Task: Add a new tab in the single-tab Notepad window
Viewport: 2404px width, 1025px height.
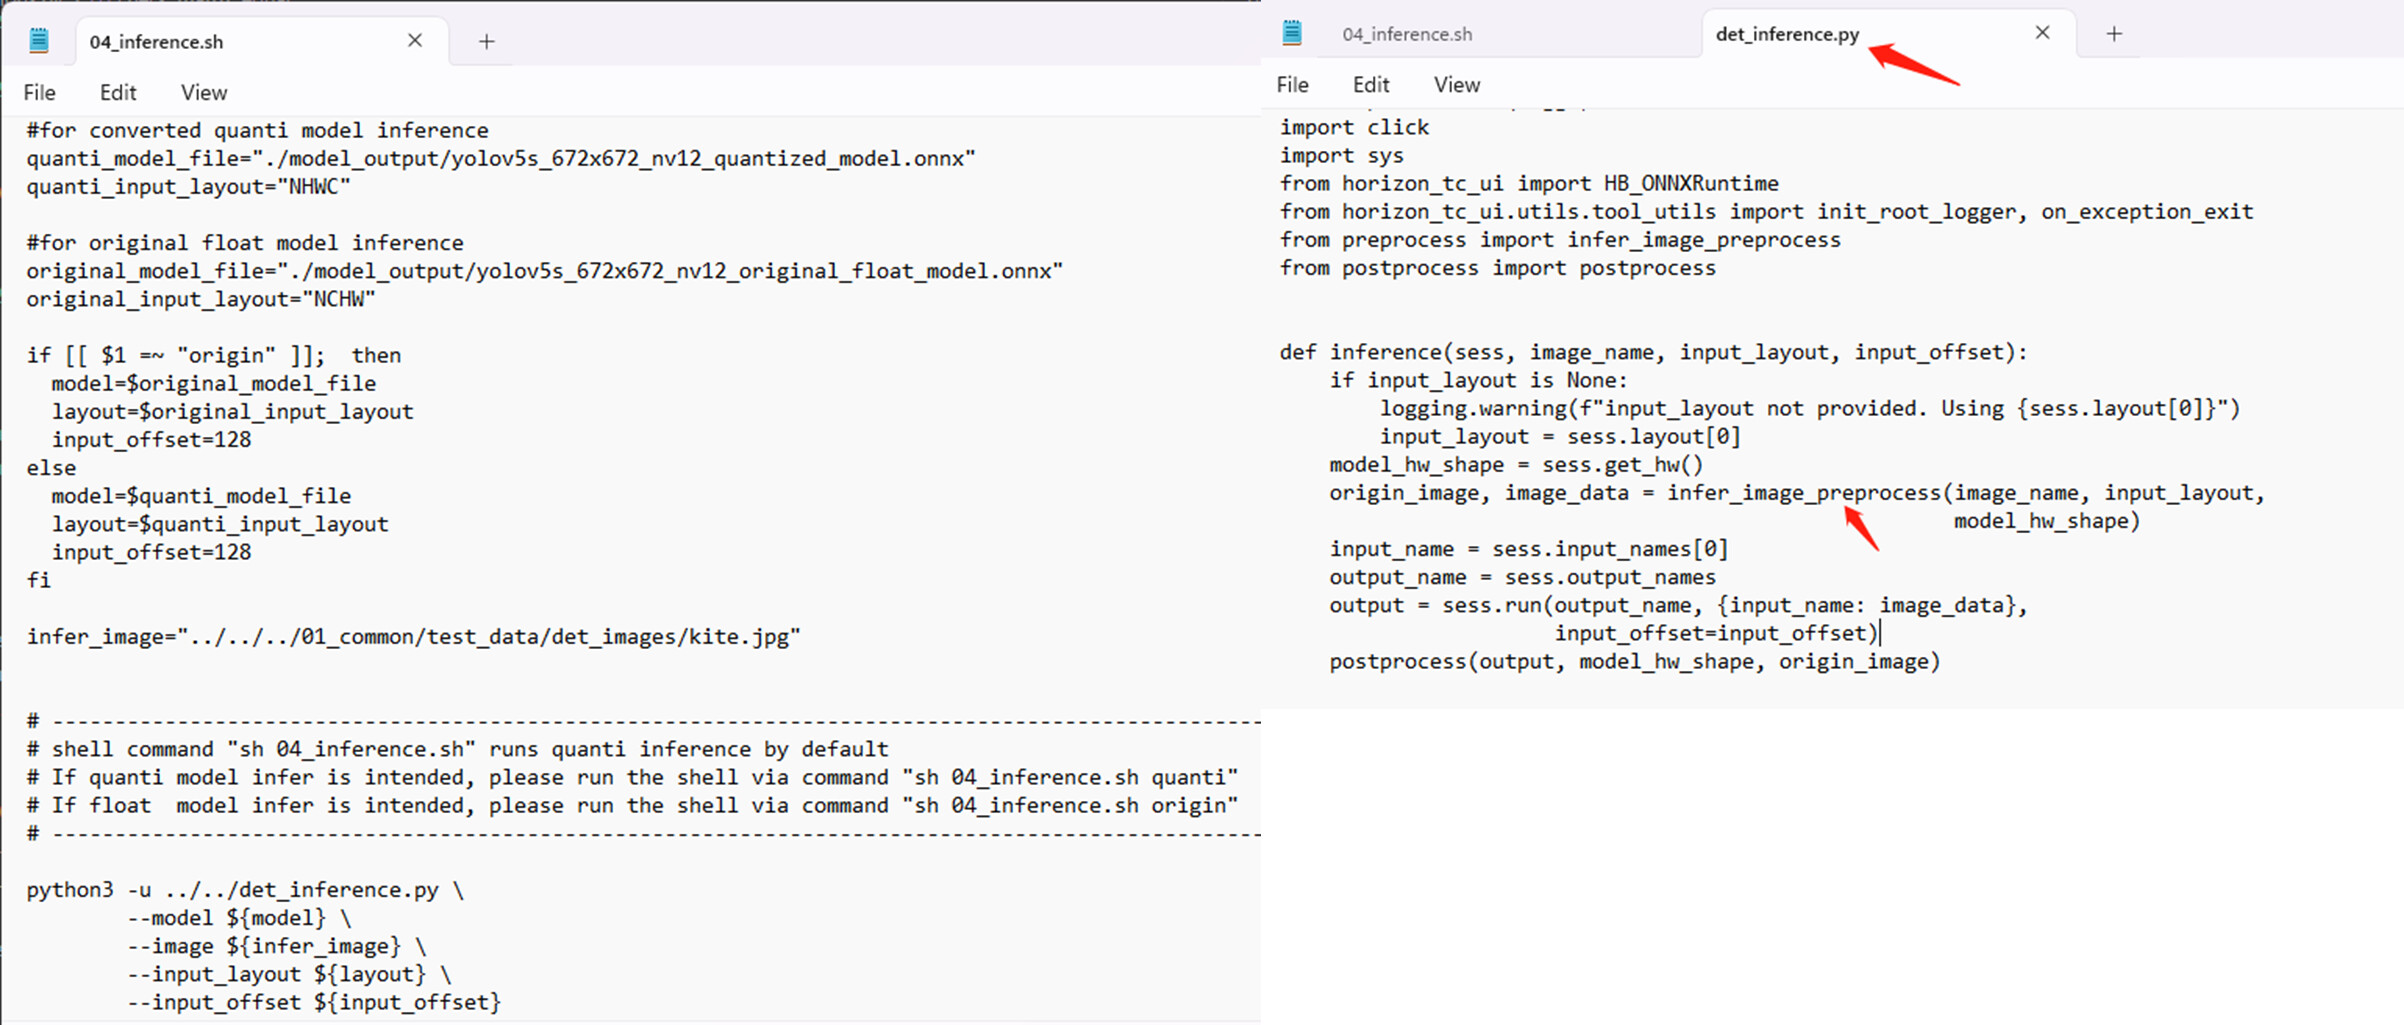Action: pos(487,42)
